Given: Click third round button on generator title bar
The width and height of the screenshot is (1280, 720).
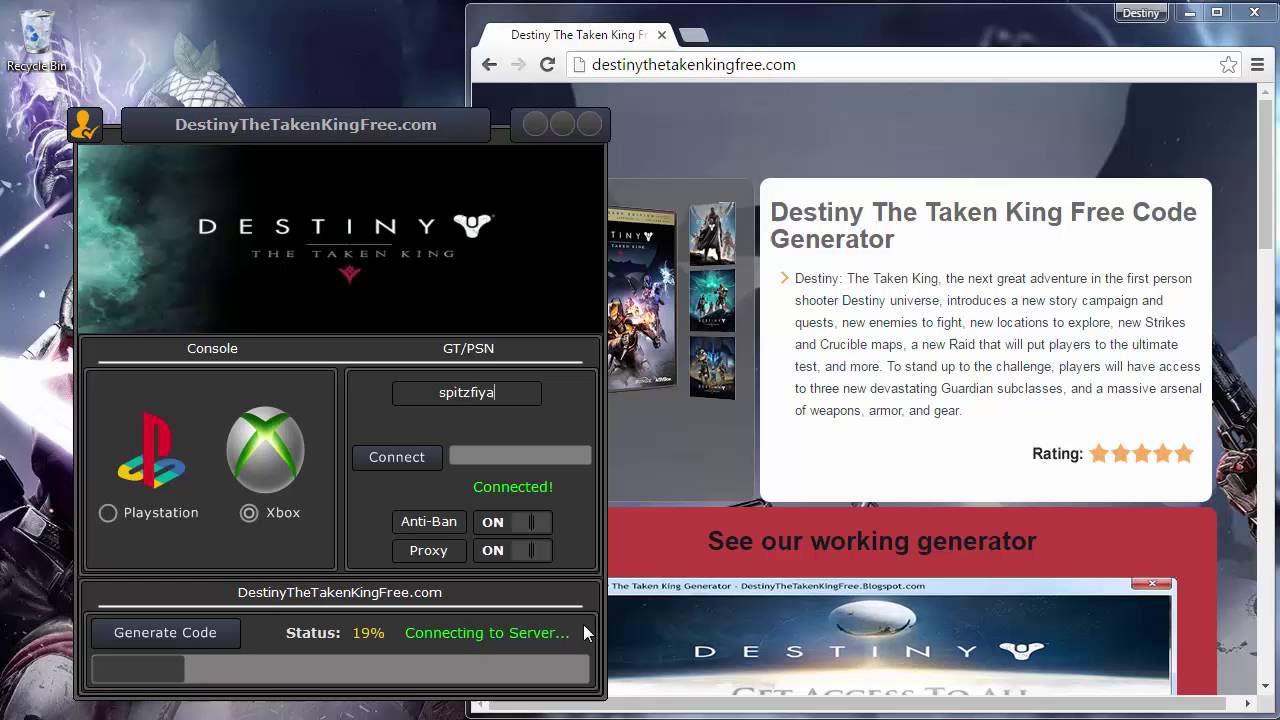Looking at the screenshot, I should click(589, 124).
